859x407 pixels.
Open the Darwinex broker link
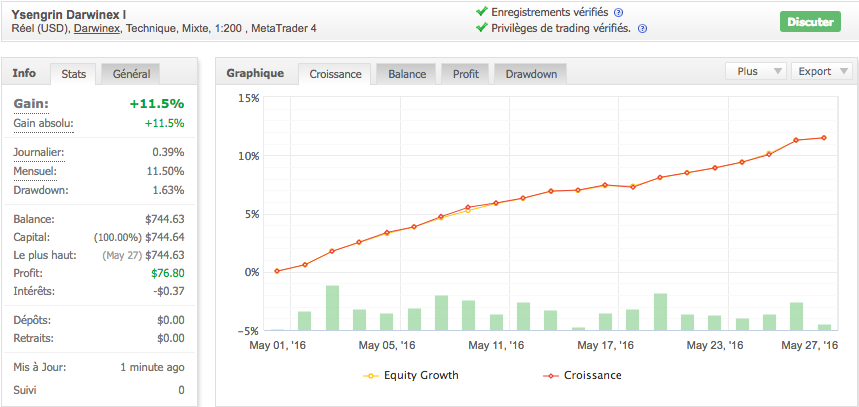[98, 29]
